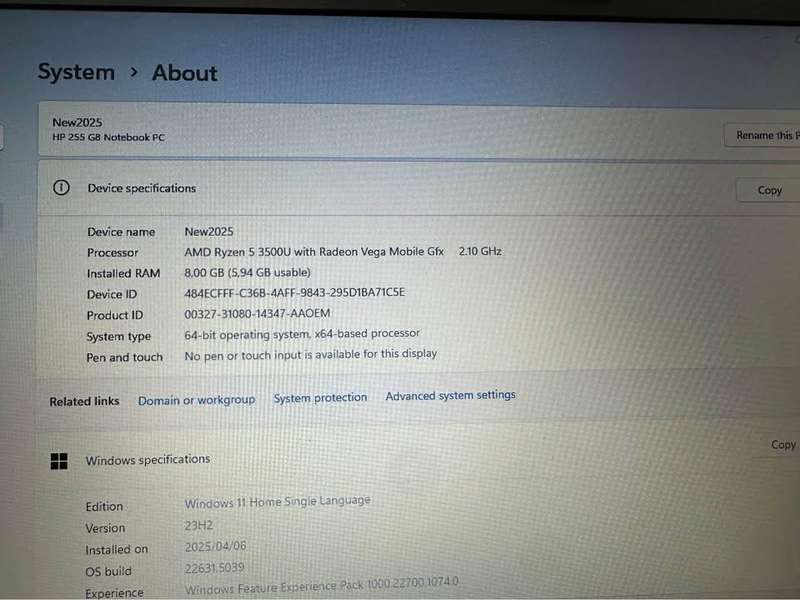Click the About breadcrumb heading
Screen dimensions: 800x600
coord(185,73)
